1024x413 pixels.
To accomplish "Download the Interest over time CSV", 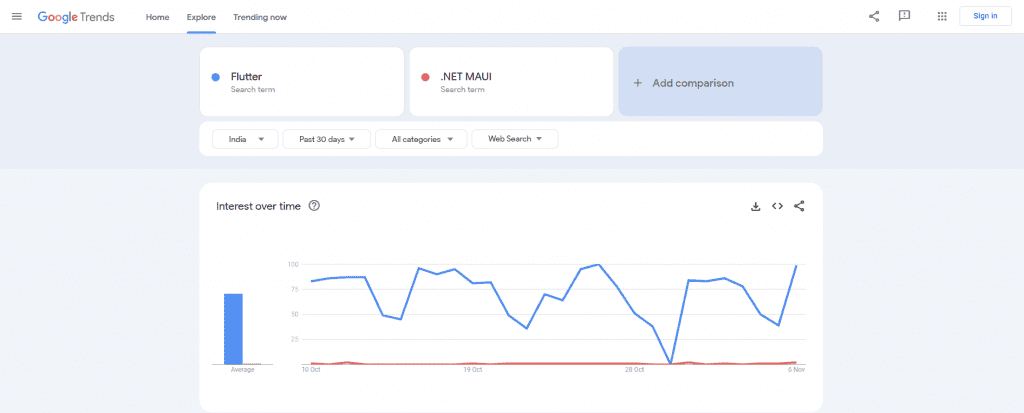I will (x=756, y=206).
